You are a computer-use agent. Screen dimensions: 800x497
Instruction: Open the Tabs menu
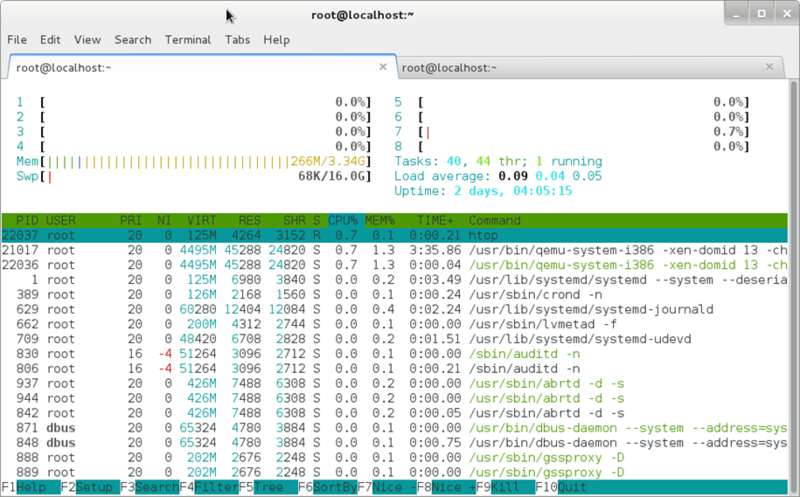(x=237, y=40)
